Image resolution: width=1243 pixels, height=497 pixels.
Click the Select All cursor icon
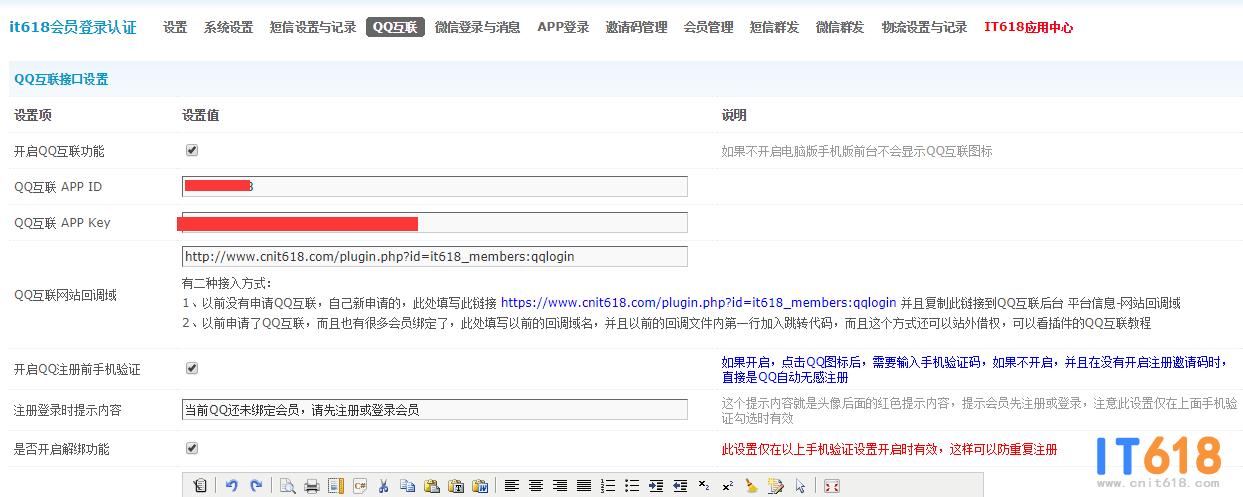pos(800,486)
